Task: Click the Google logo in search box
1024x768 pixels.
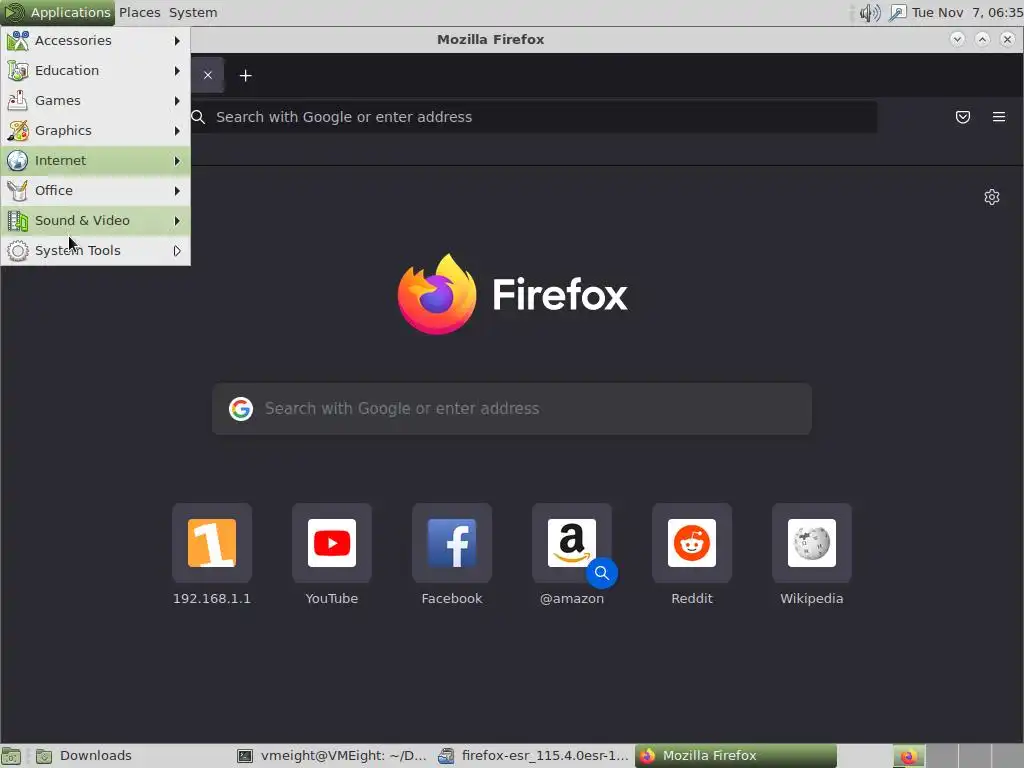Action: tap(241, 409)
